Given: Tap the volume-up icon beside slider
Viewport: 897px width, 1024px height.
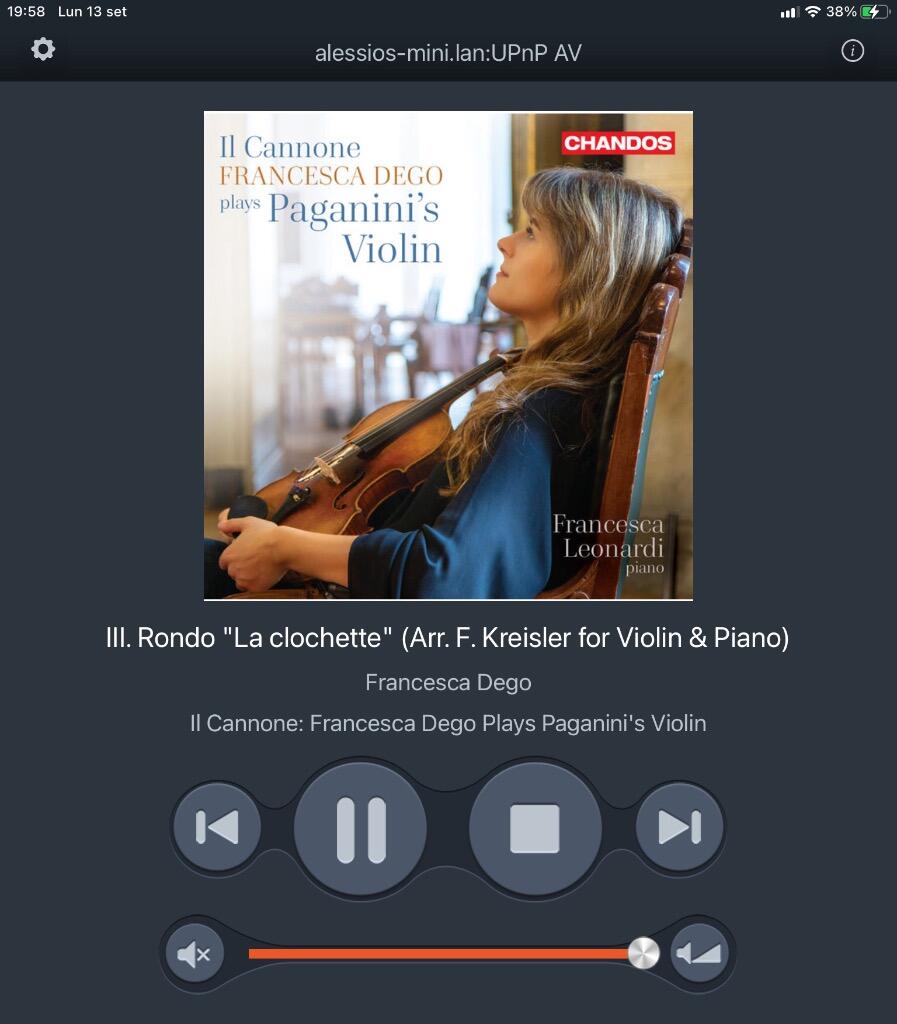Looking at the screenshot, I should pos(700,953).
